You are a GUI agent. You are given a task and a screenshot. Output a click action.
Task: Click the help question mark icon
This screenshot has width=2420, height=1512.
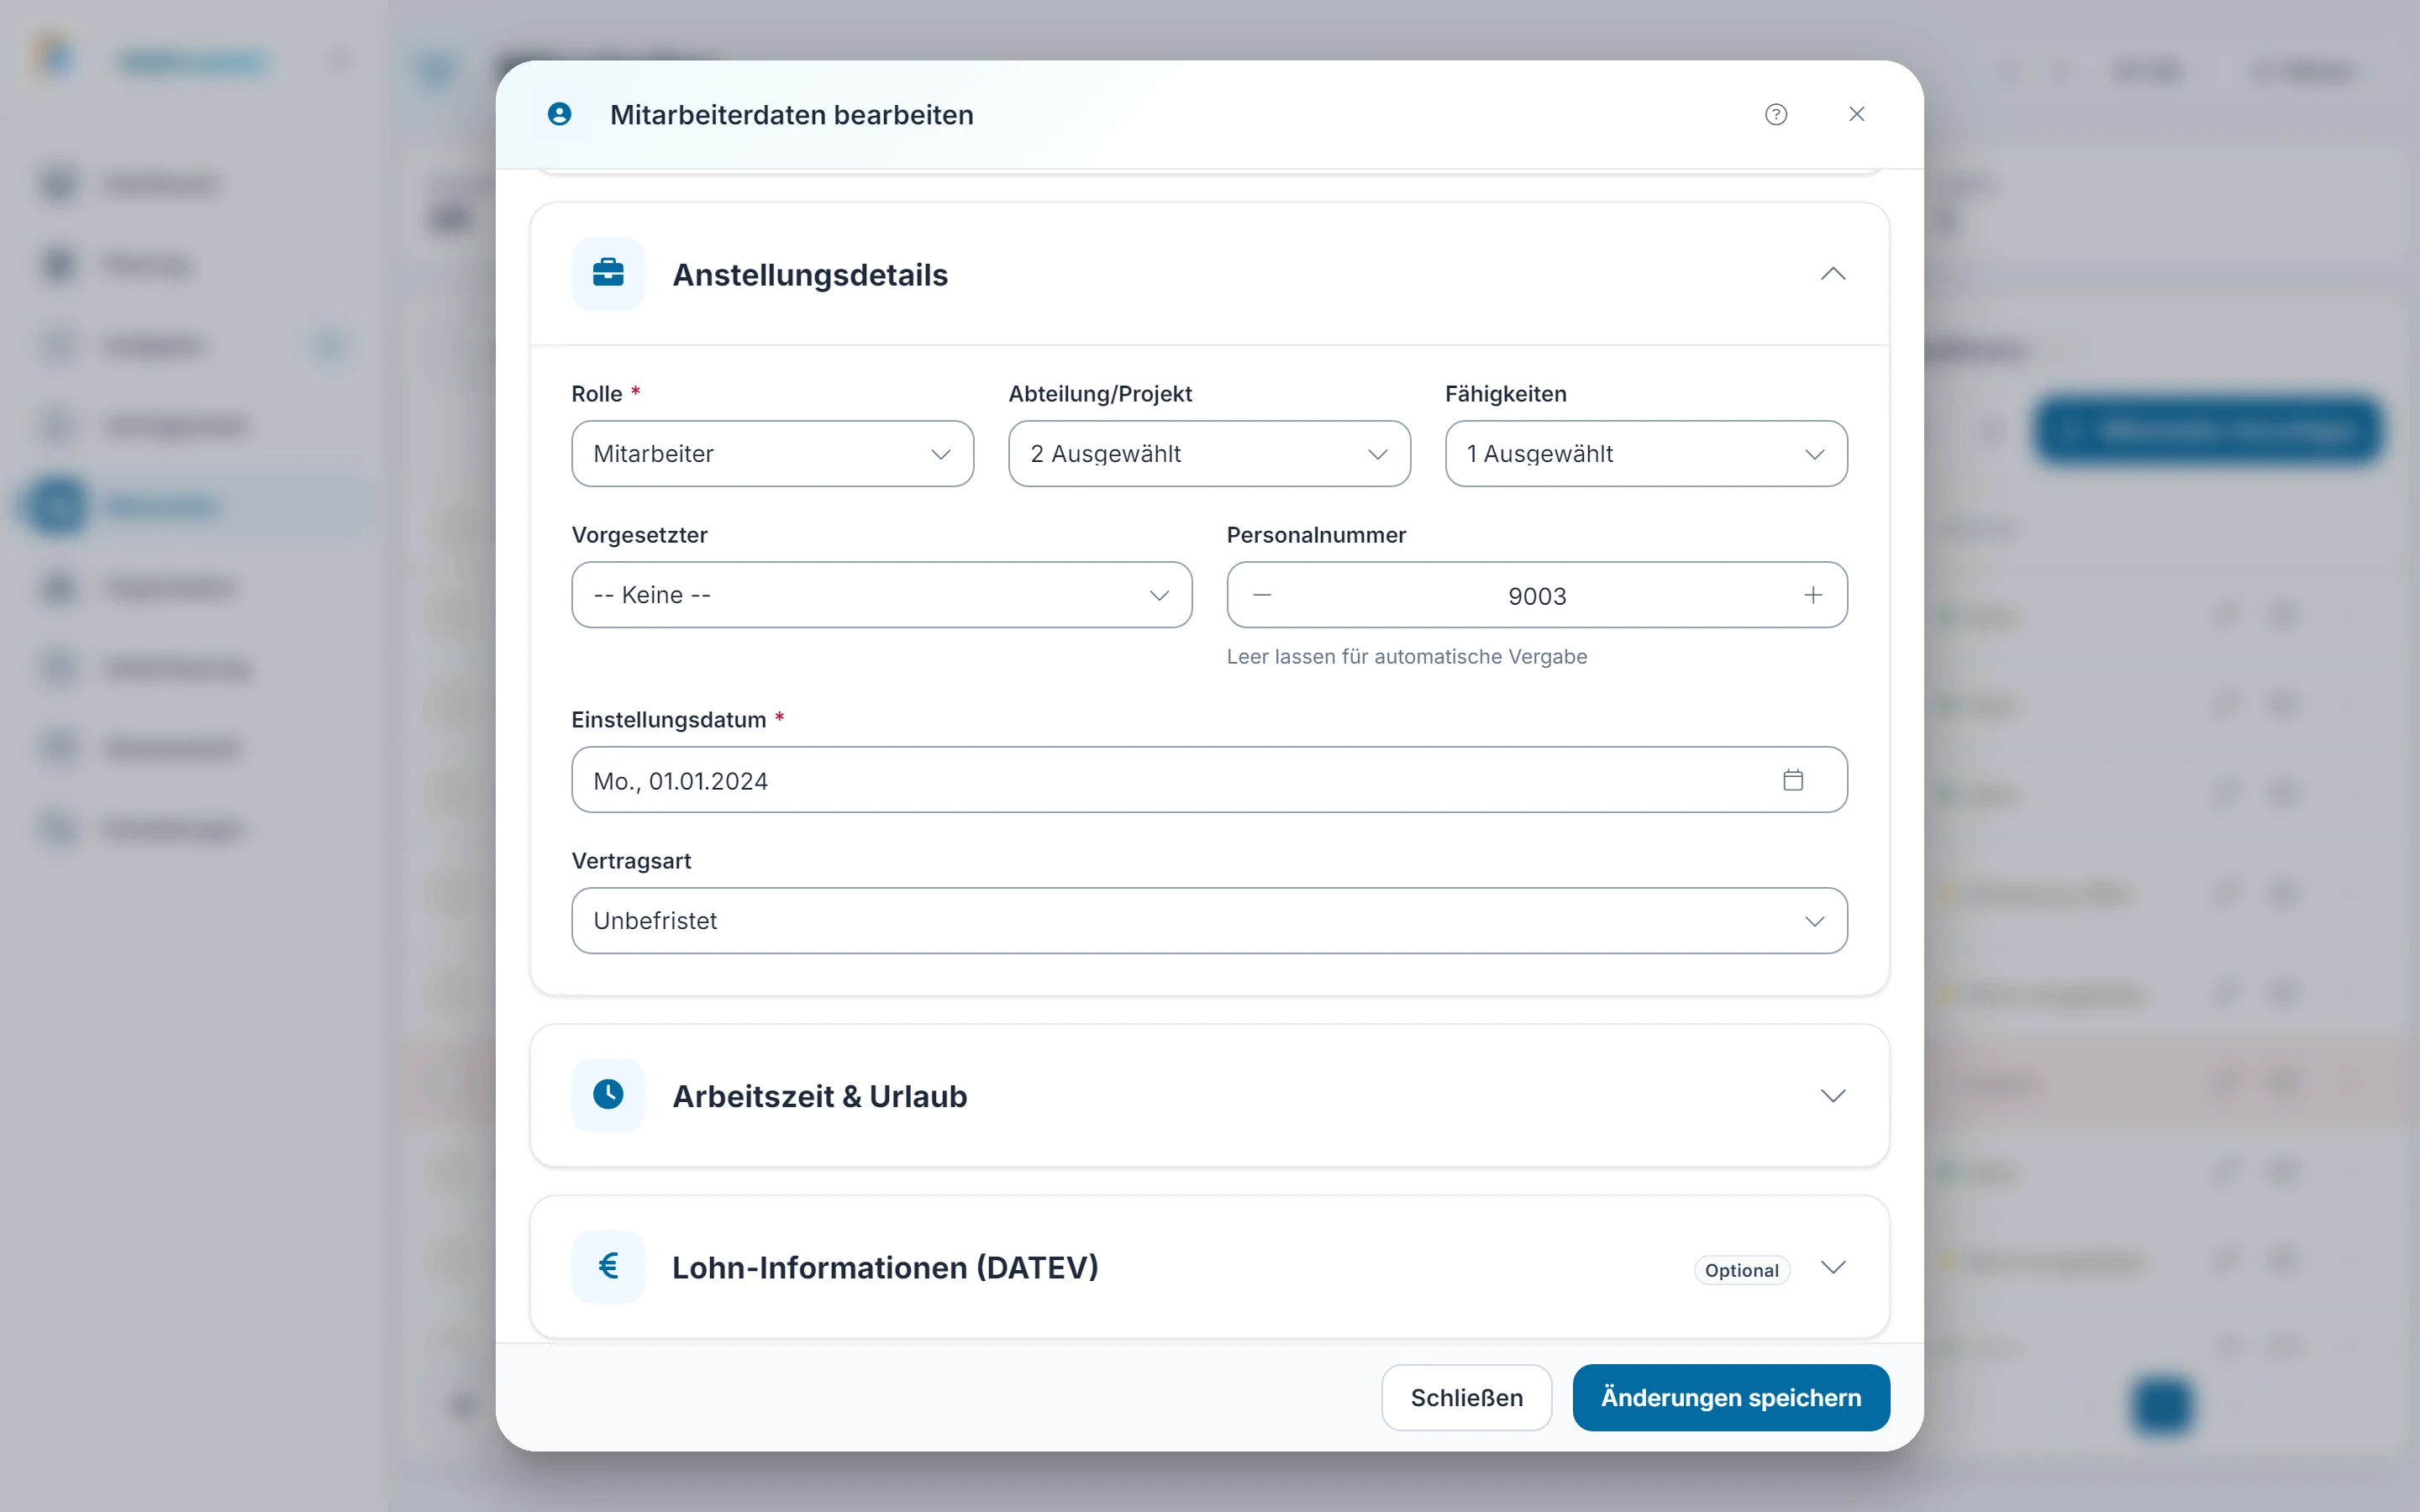coord(1775,114)
